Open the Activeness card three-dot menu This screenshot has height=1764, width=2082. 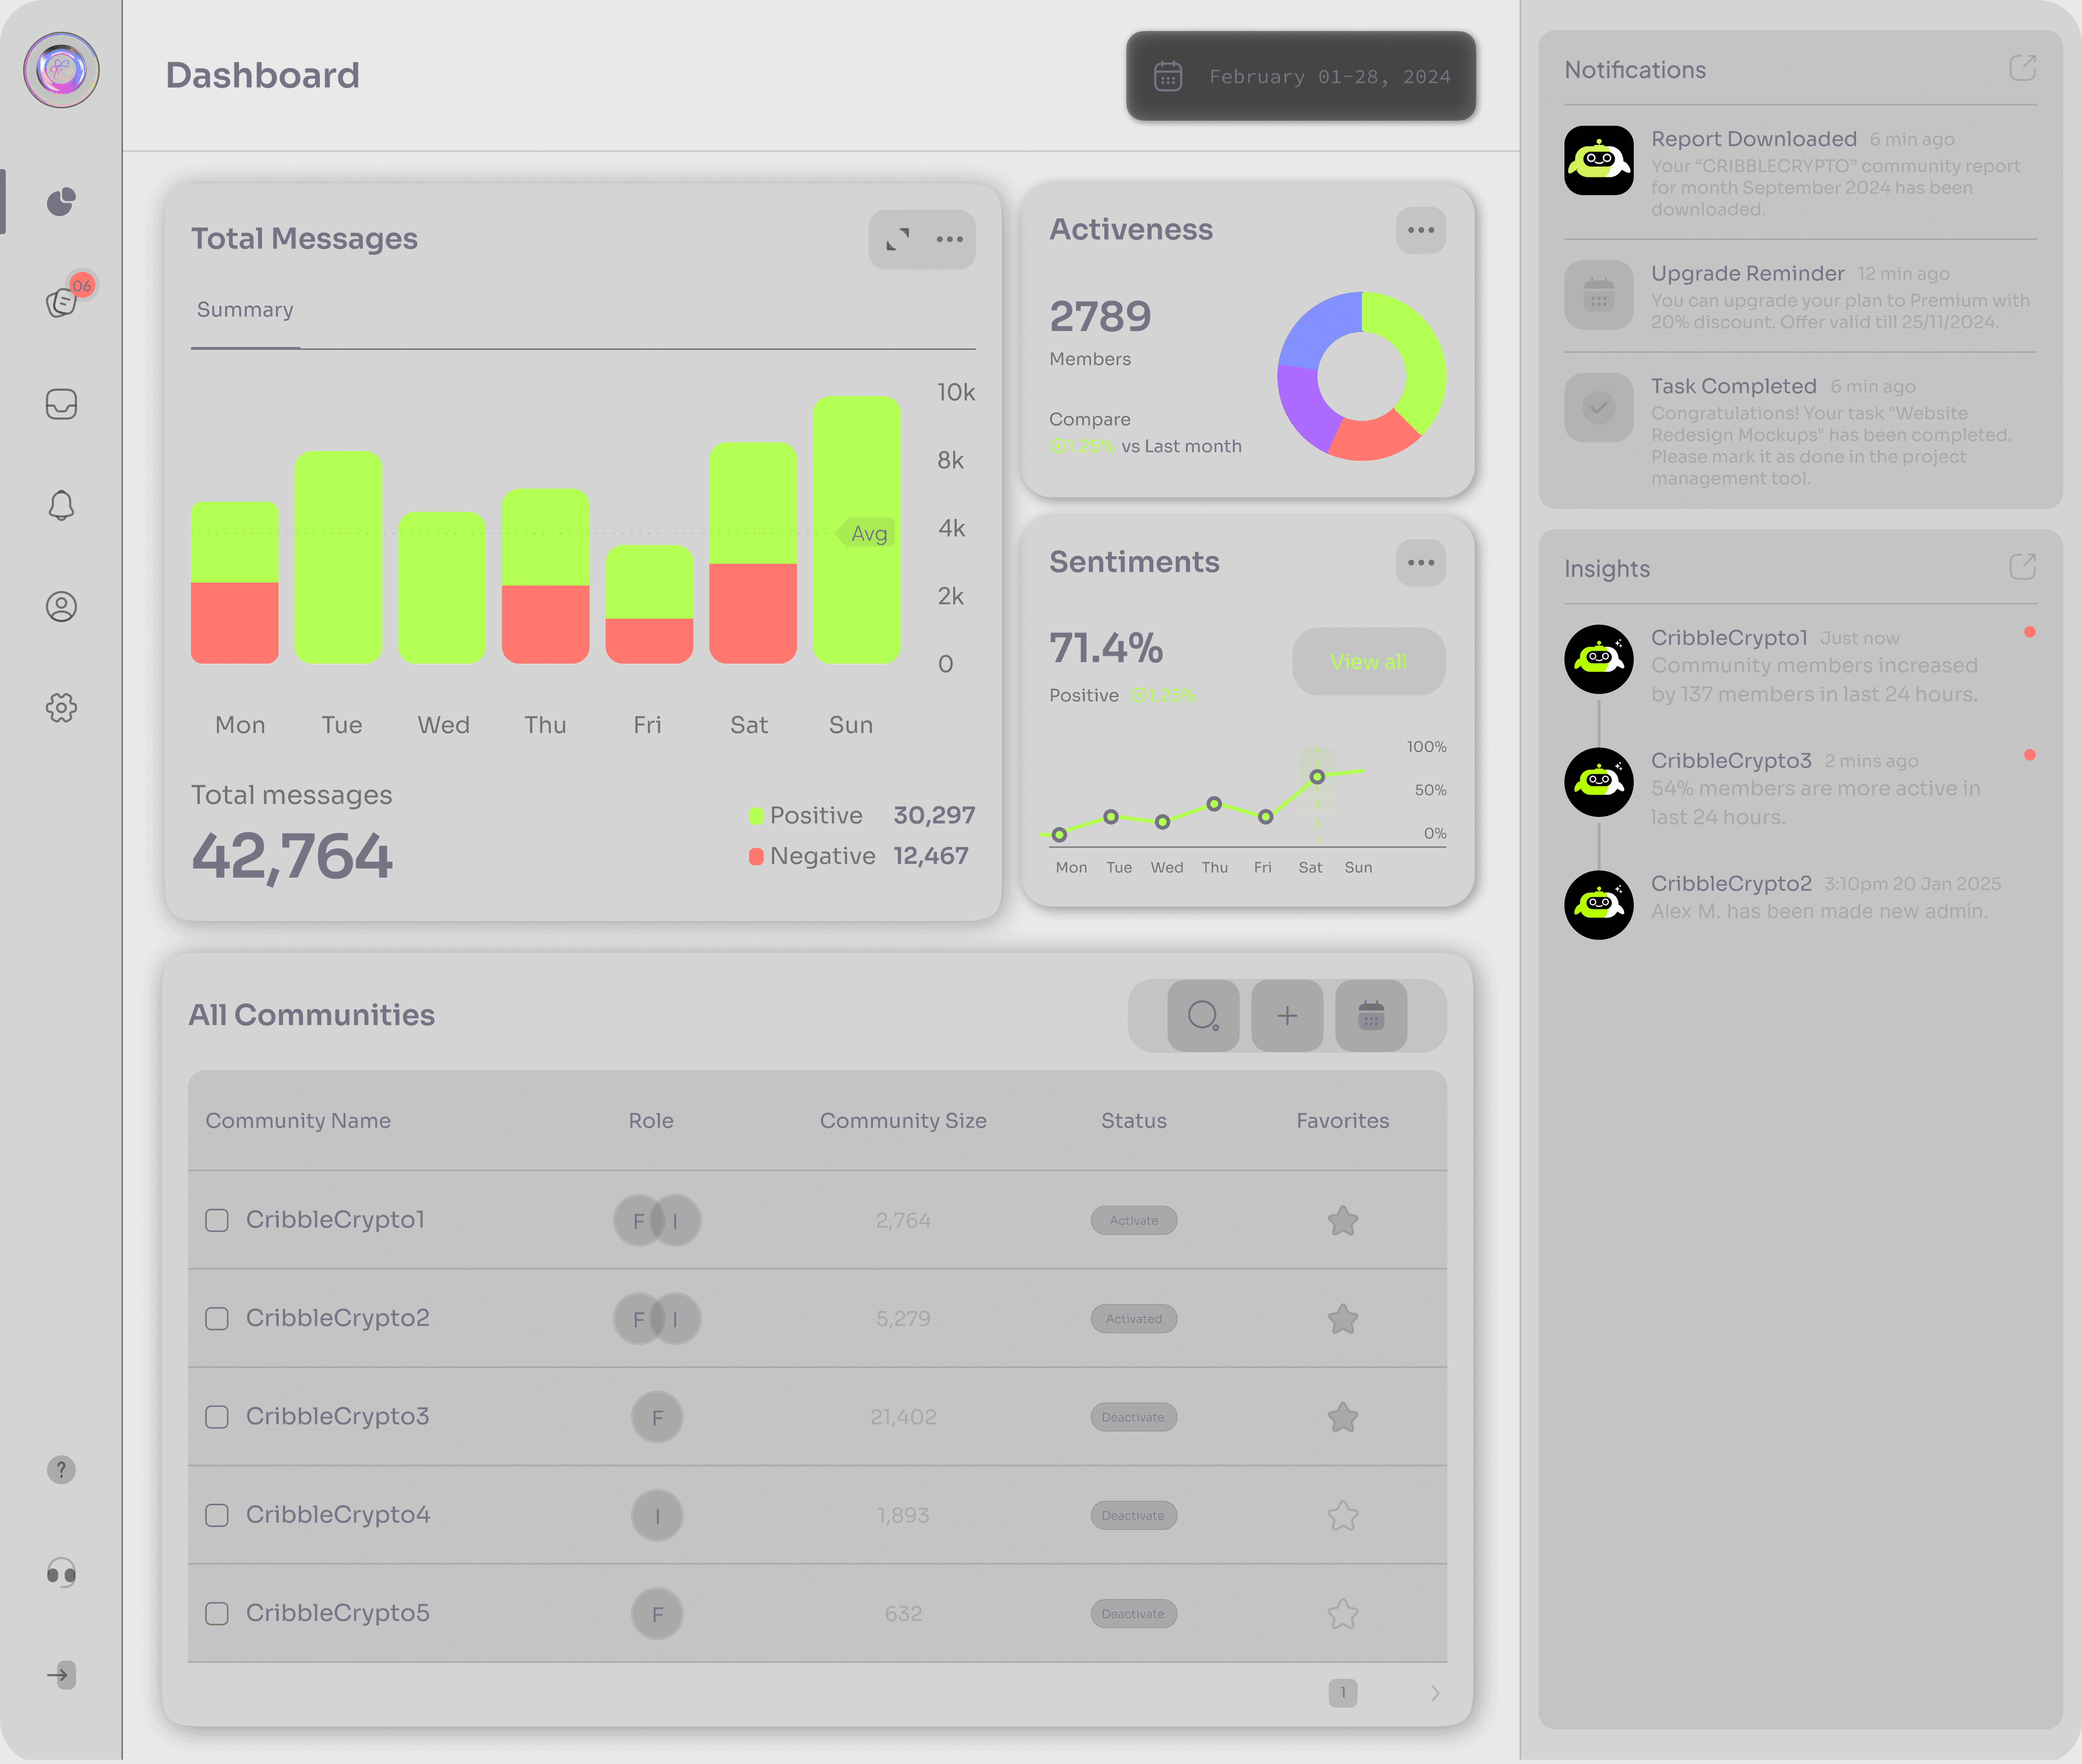[x=1420, y=231]
